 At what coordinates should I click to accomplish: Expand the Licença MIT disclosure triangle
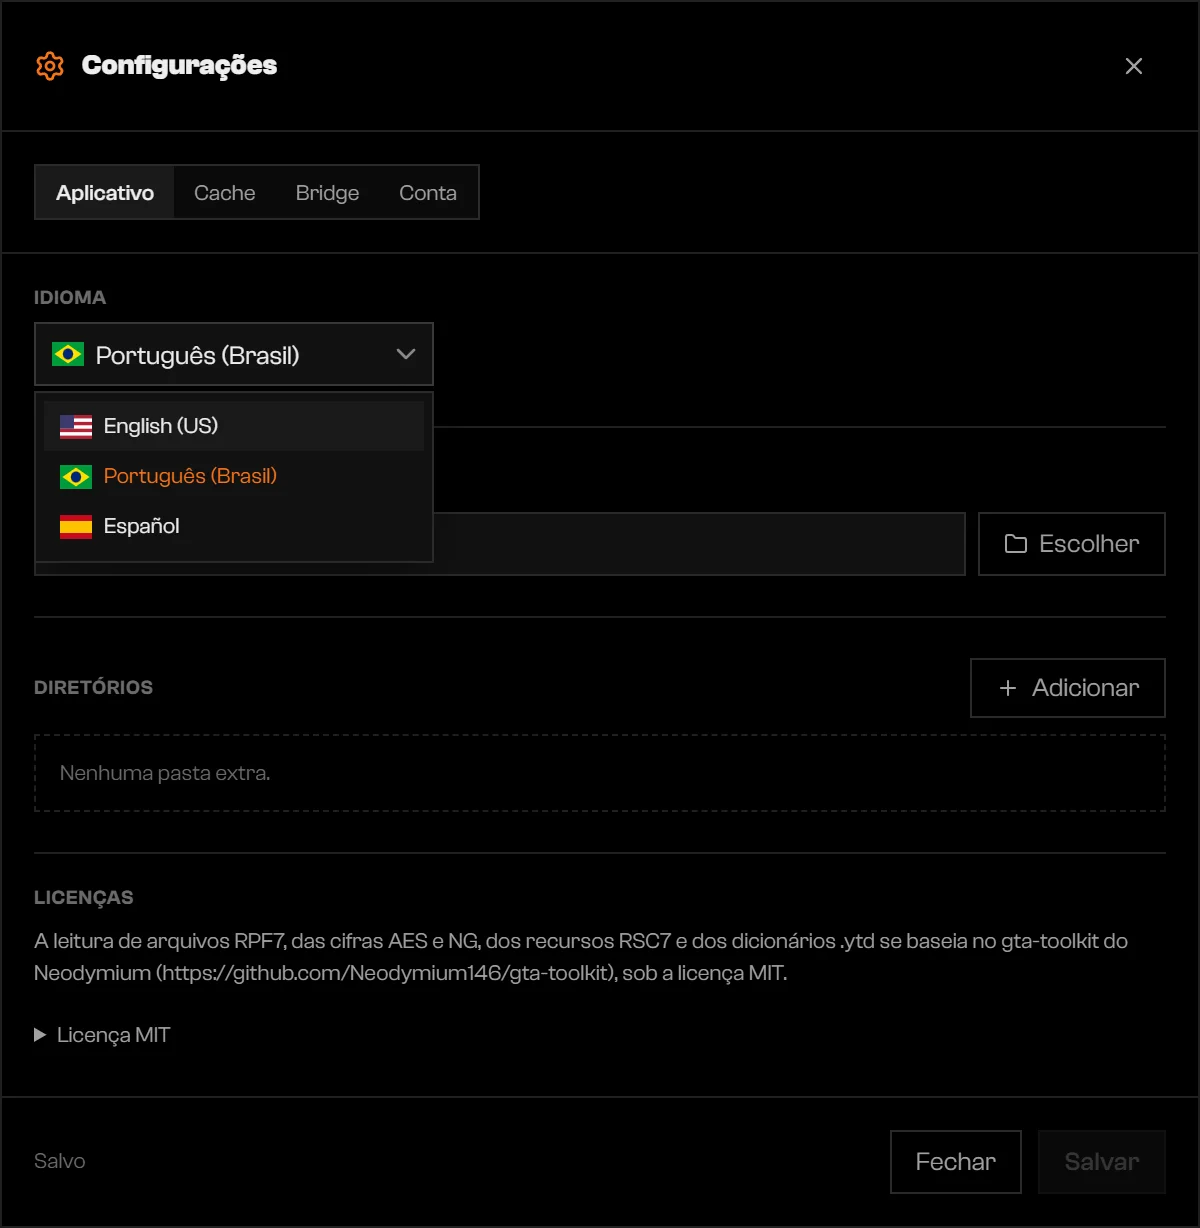coord(40,1035)
